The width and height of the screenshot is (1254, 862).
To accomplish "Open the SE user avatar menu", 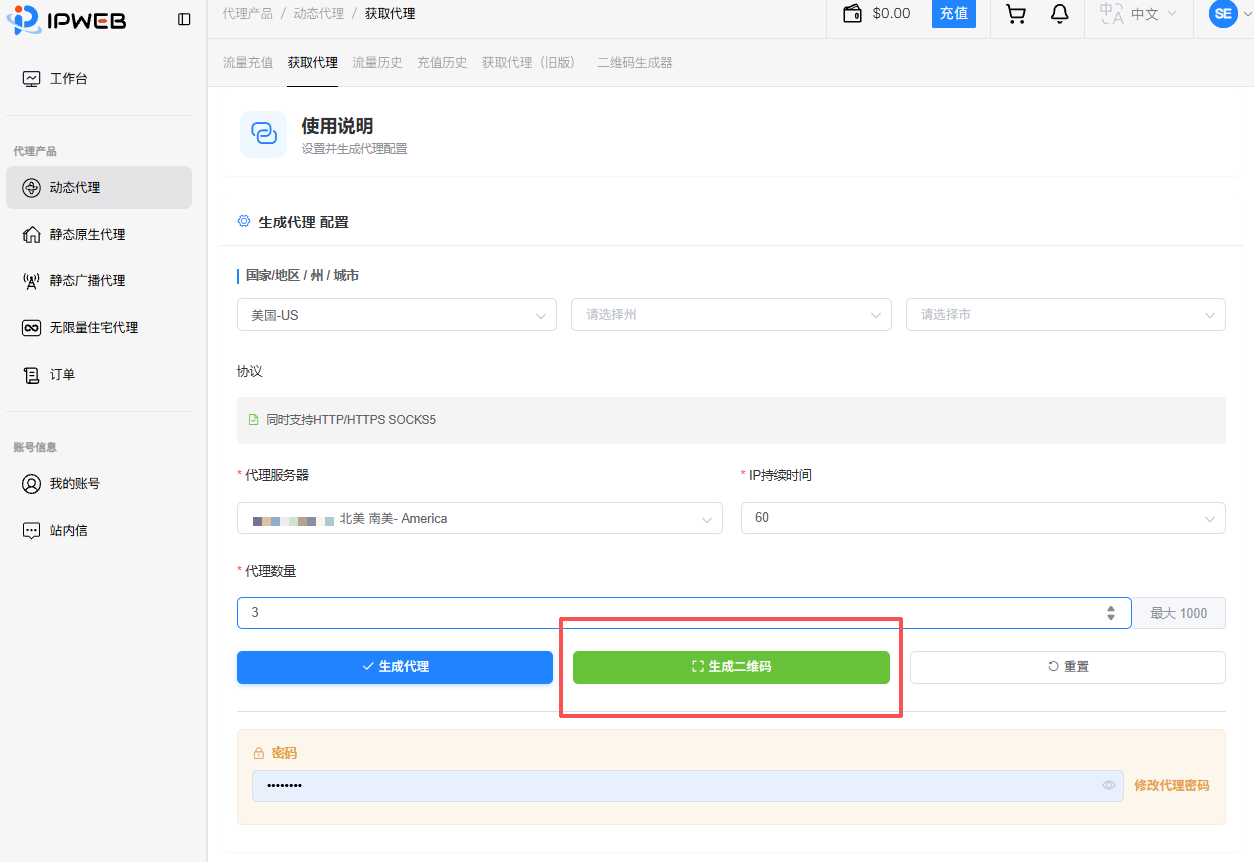I will pos(1223,14).
